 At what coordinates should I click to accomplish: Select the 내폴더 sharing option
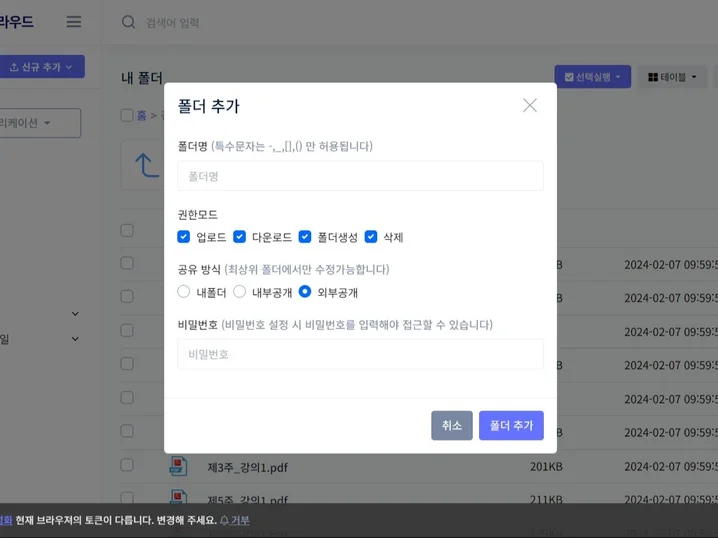tap(184, 292)
